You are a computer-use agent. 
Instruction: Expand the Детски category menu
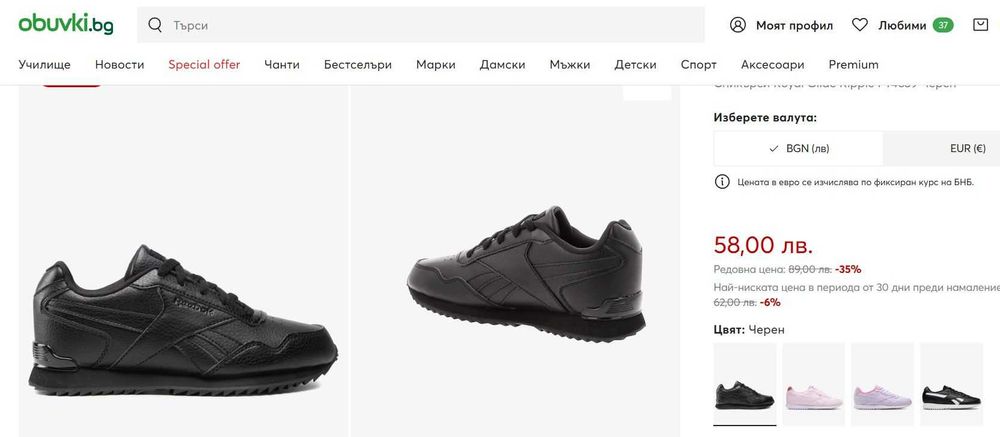[636, 65]
